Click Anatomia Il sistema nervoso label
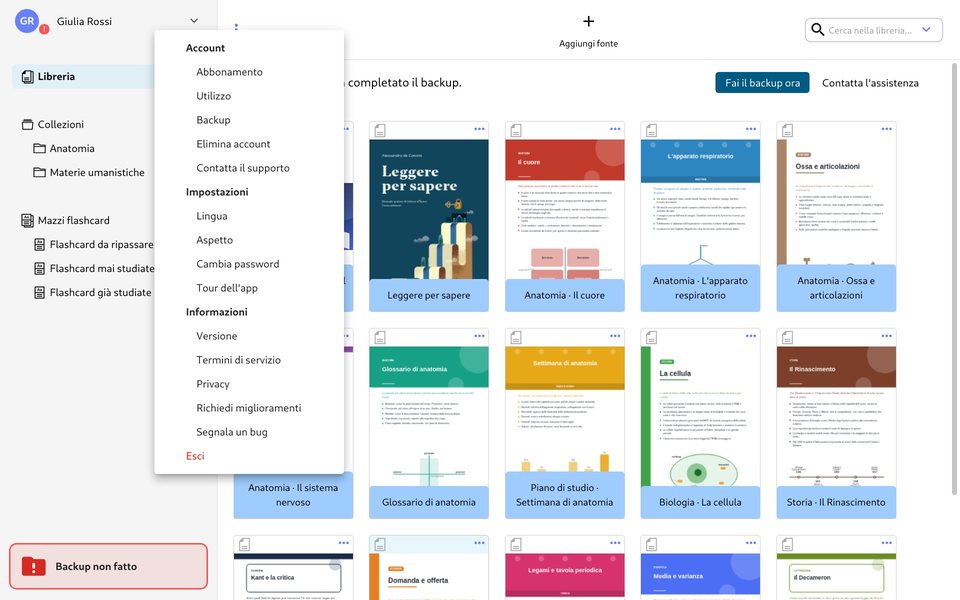Image resolution: width=960 pixels, height=600 pixels. (x=293, y=495)
